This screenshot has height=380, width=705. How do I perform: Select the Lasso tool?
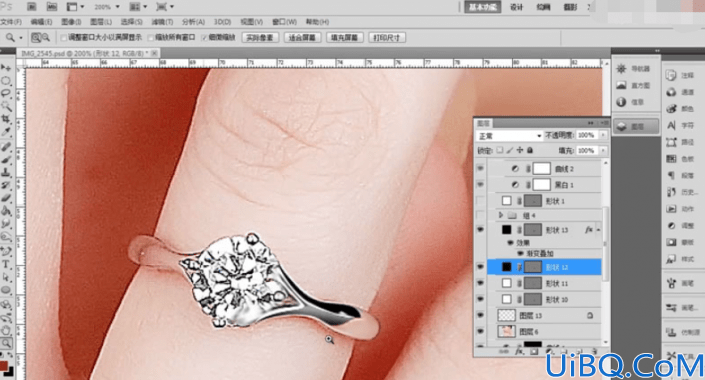click(6, 94)
